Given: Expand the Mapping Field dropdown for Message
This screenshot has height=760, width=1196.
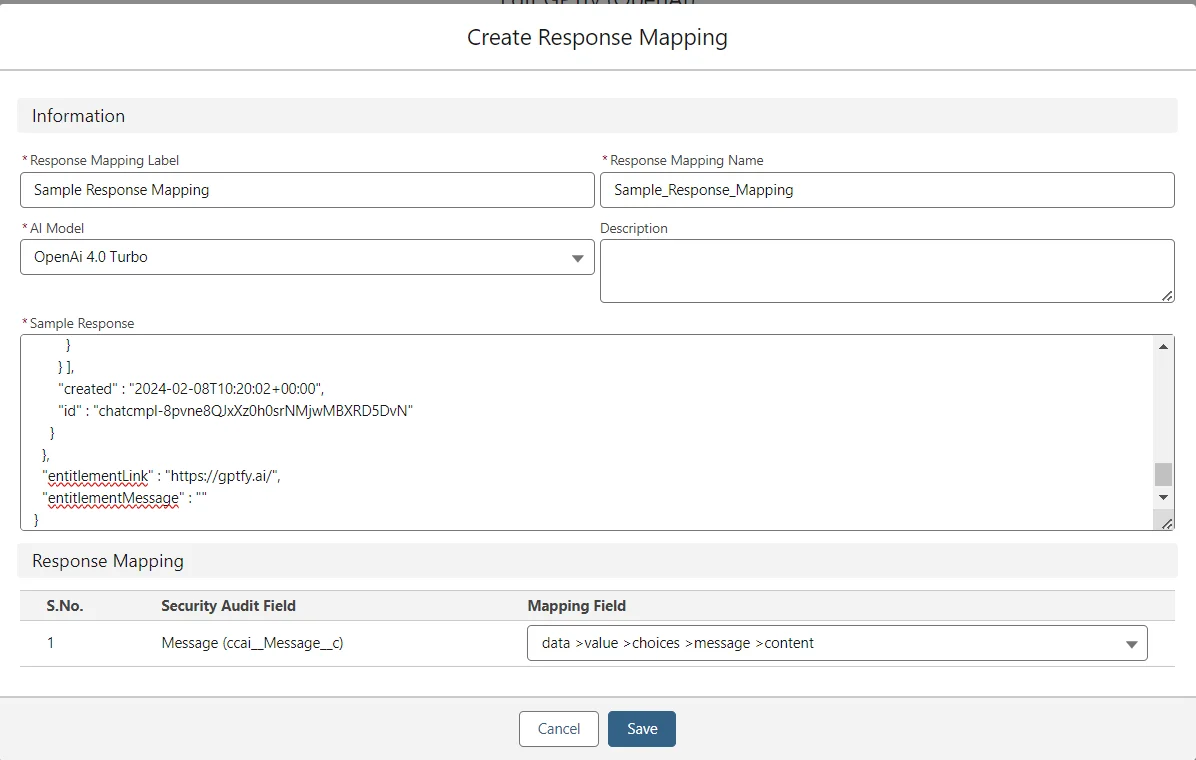Looking at the screenshot, I should (836, 644).
